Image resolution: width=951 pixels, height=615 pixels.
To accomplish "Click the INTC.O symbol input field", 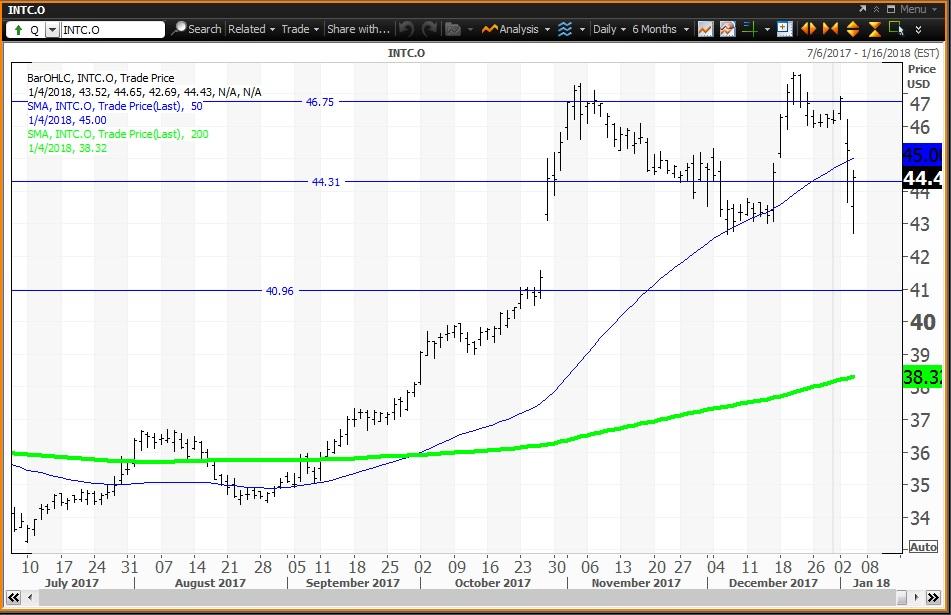I will [x=112, y=30].
